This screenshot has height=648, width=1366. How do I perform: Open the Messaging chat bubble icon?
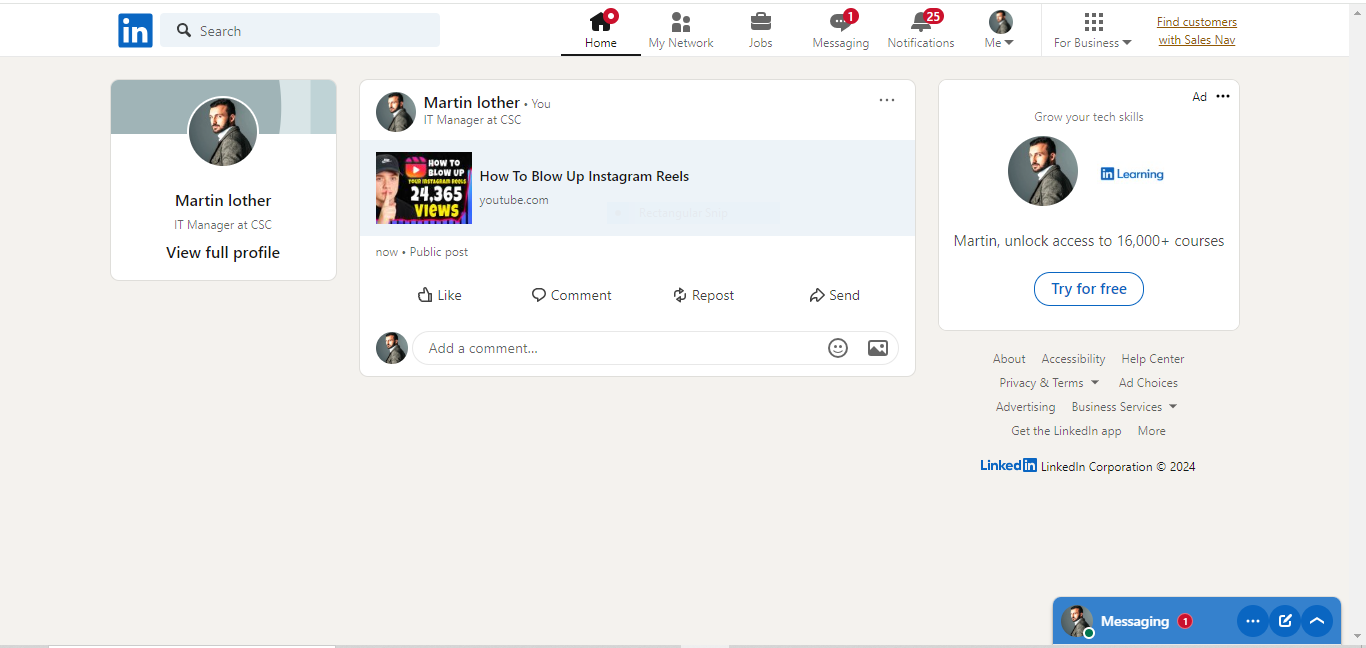click(841, 22)
